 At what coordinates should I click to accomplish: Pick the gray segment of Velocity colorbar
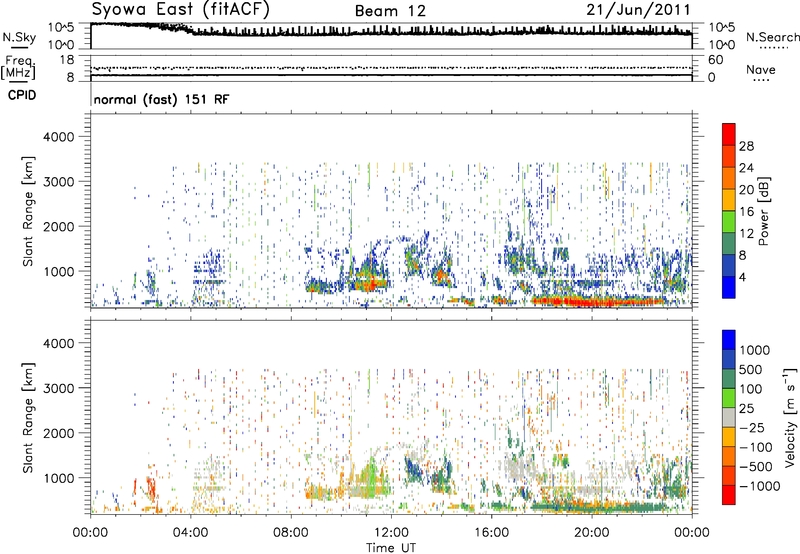729,417
